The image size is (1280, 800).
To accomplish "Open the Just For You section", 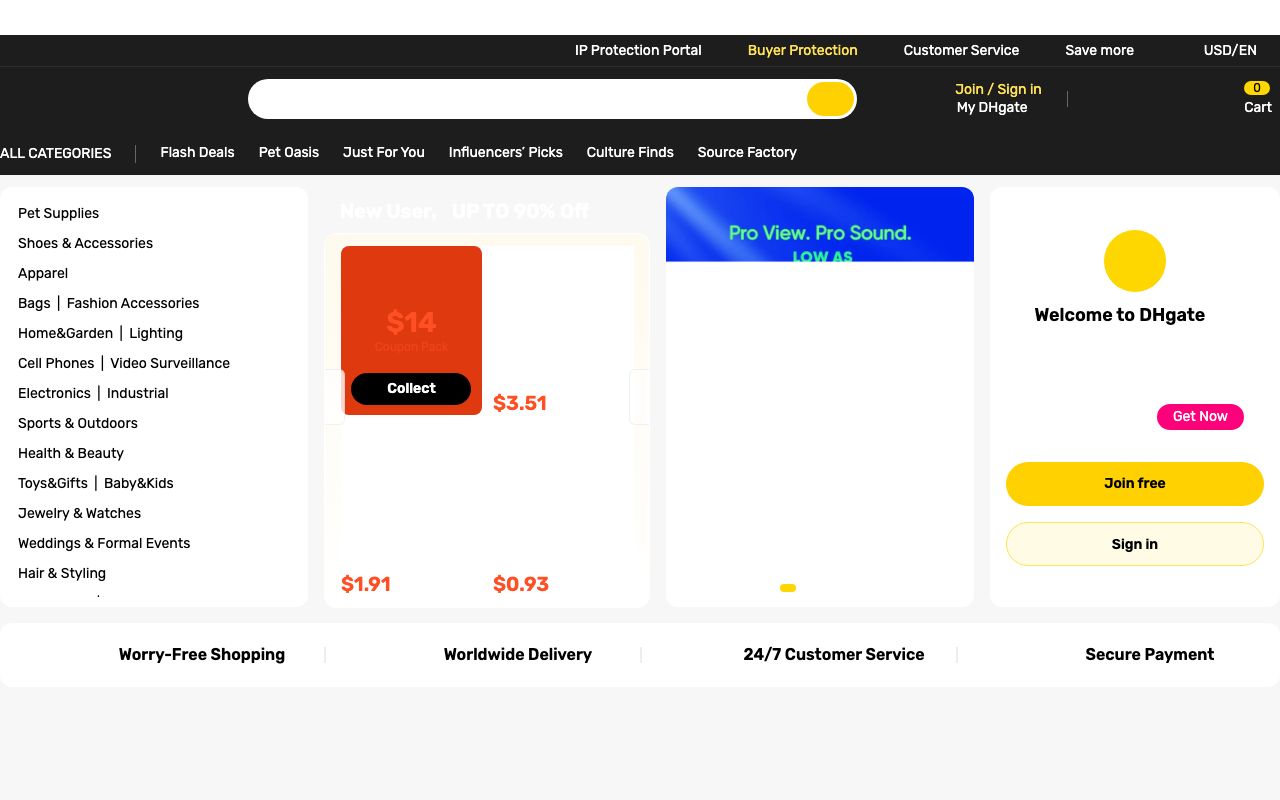I will [x=384, y=152].
